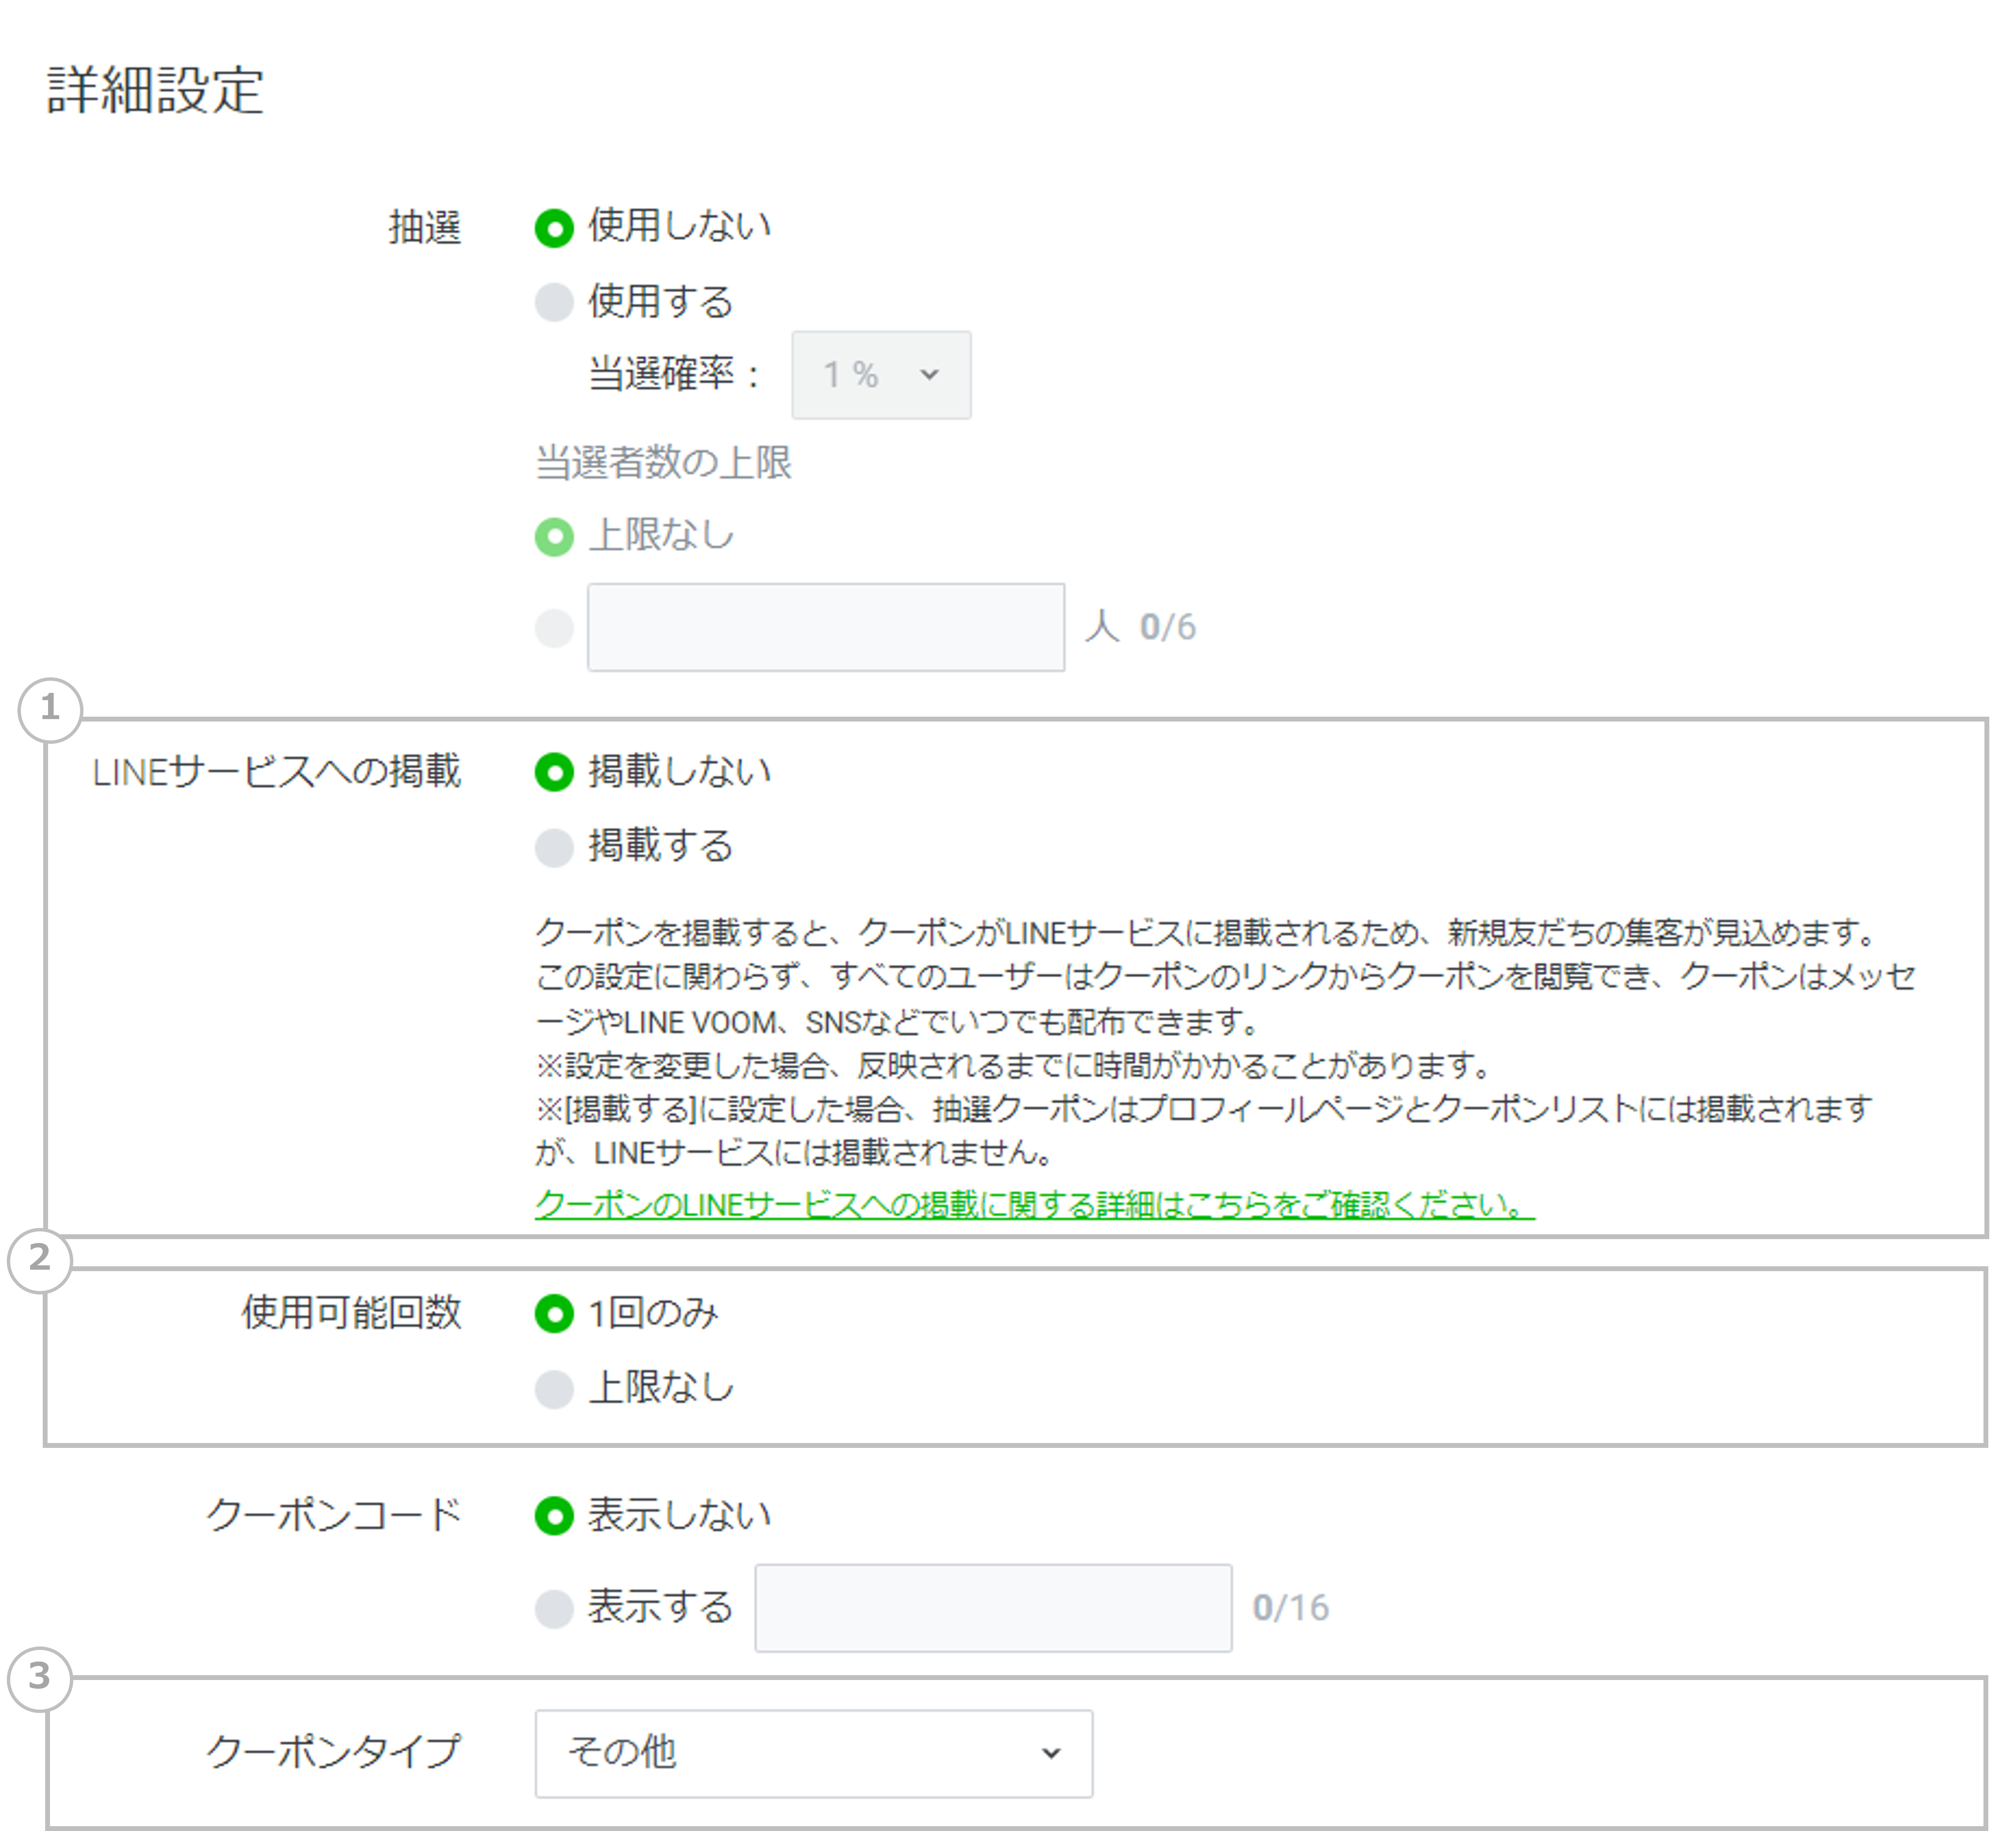Image resolution: width=2016 pixels, height=1831 pixels.
Task: Click the 1% dropdown chevron arrow
Action: coord(930,375)
